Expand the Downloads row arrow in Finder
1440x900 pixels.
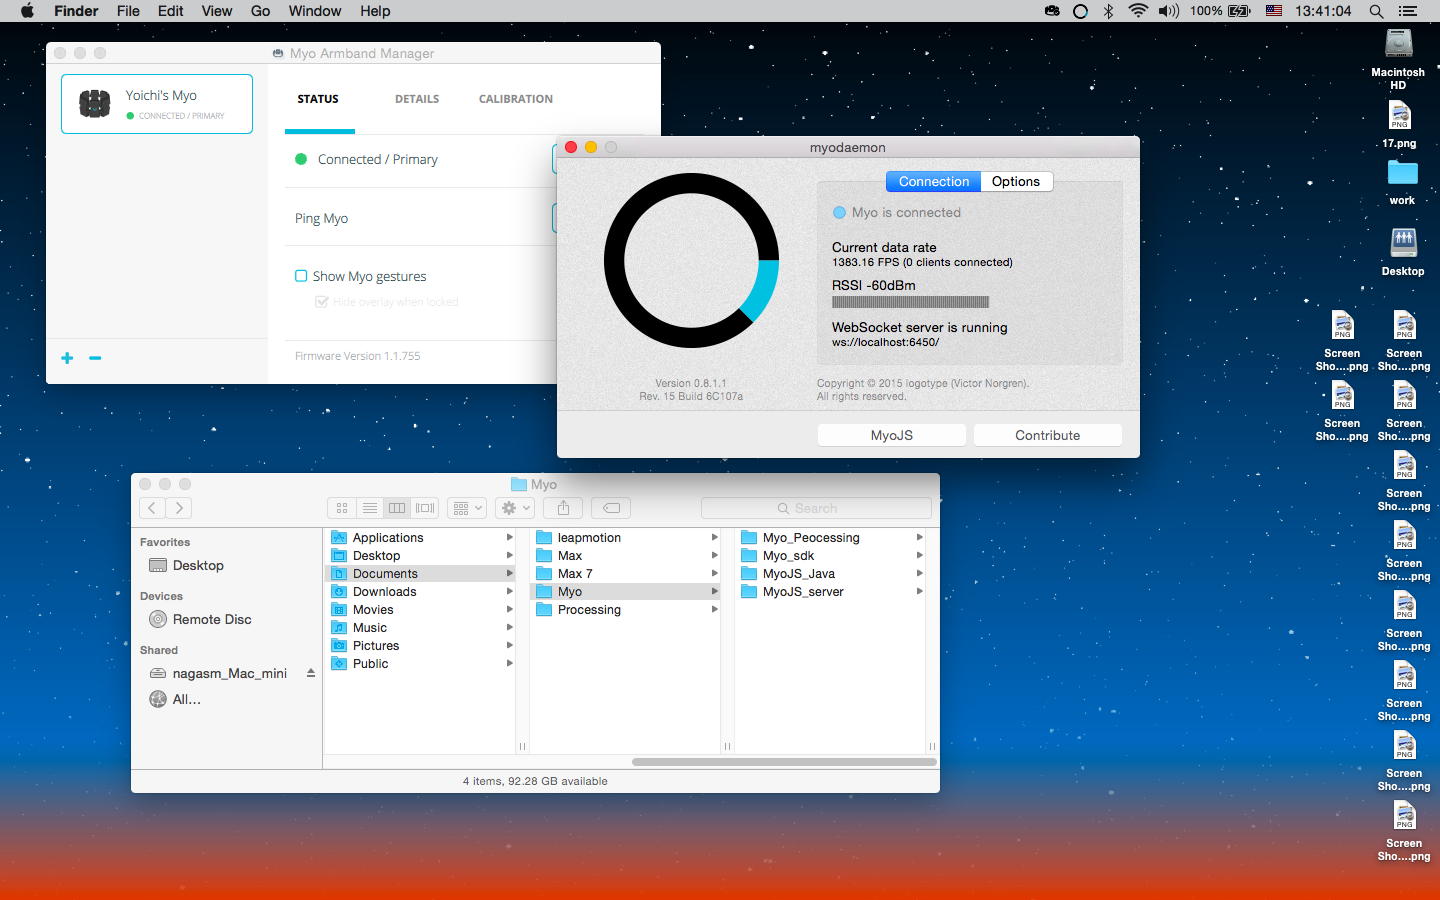click(510, 591)
